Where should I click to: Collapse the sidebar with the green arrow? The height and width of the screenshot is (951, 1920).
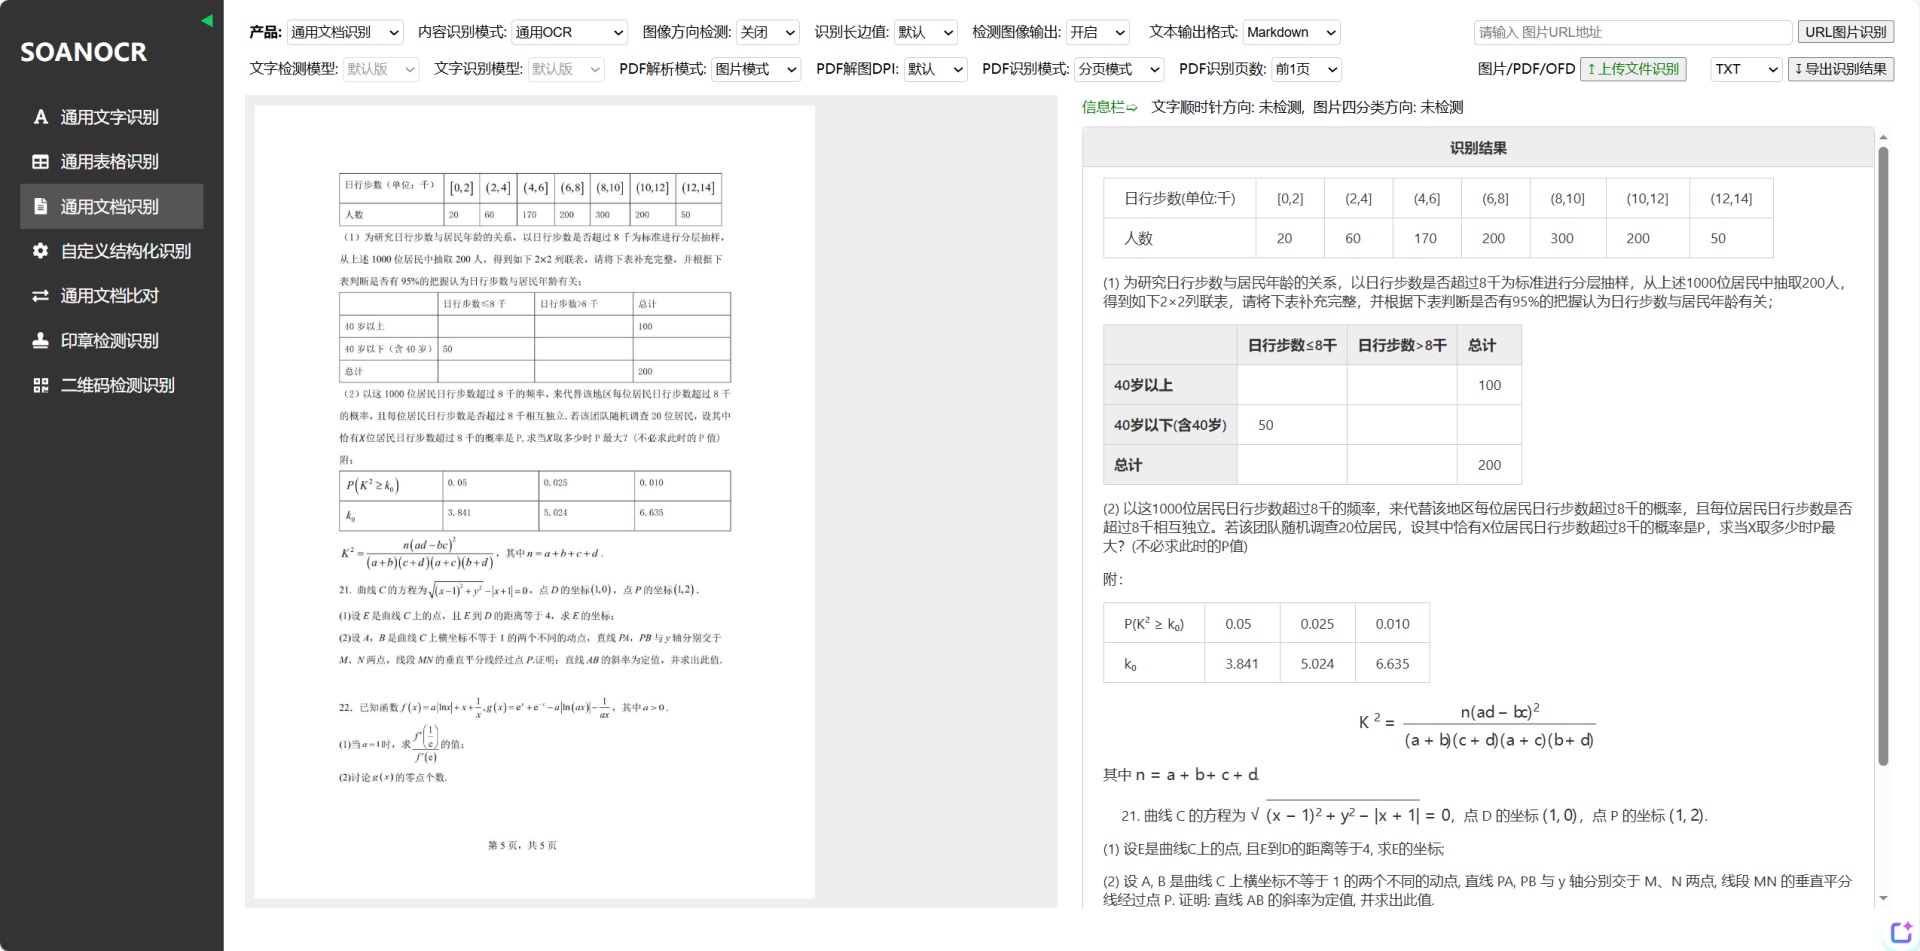click(207, 19)
